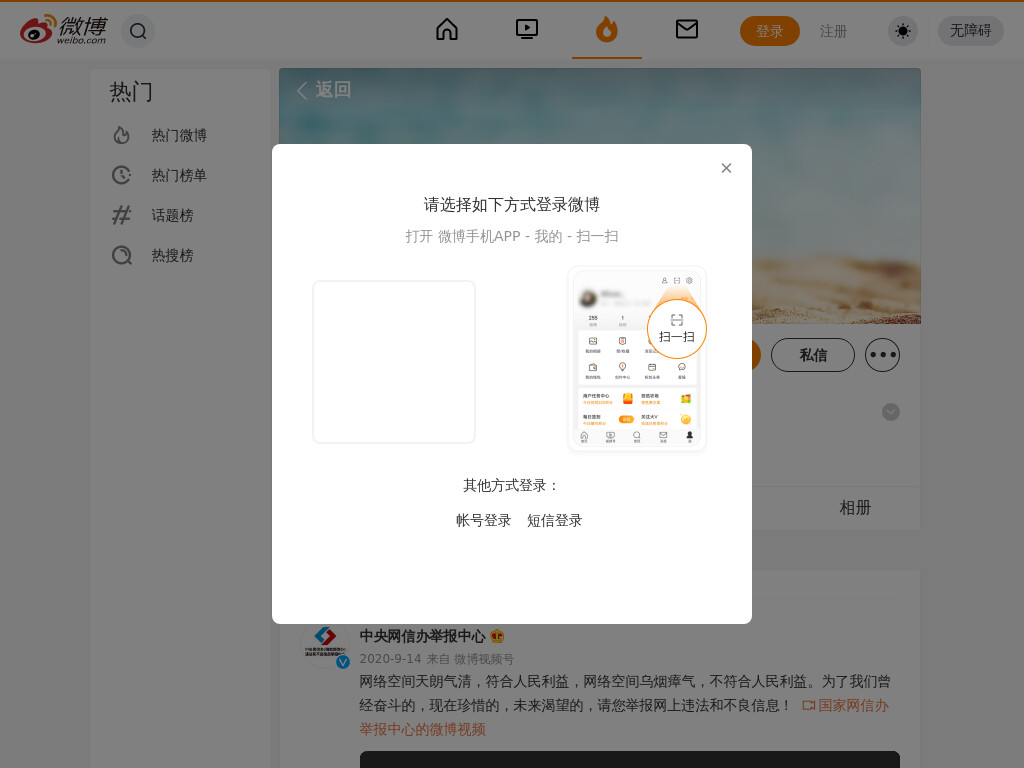Click the post author avatar
Screen dimensions: 1024x768
tap(325, 643)
